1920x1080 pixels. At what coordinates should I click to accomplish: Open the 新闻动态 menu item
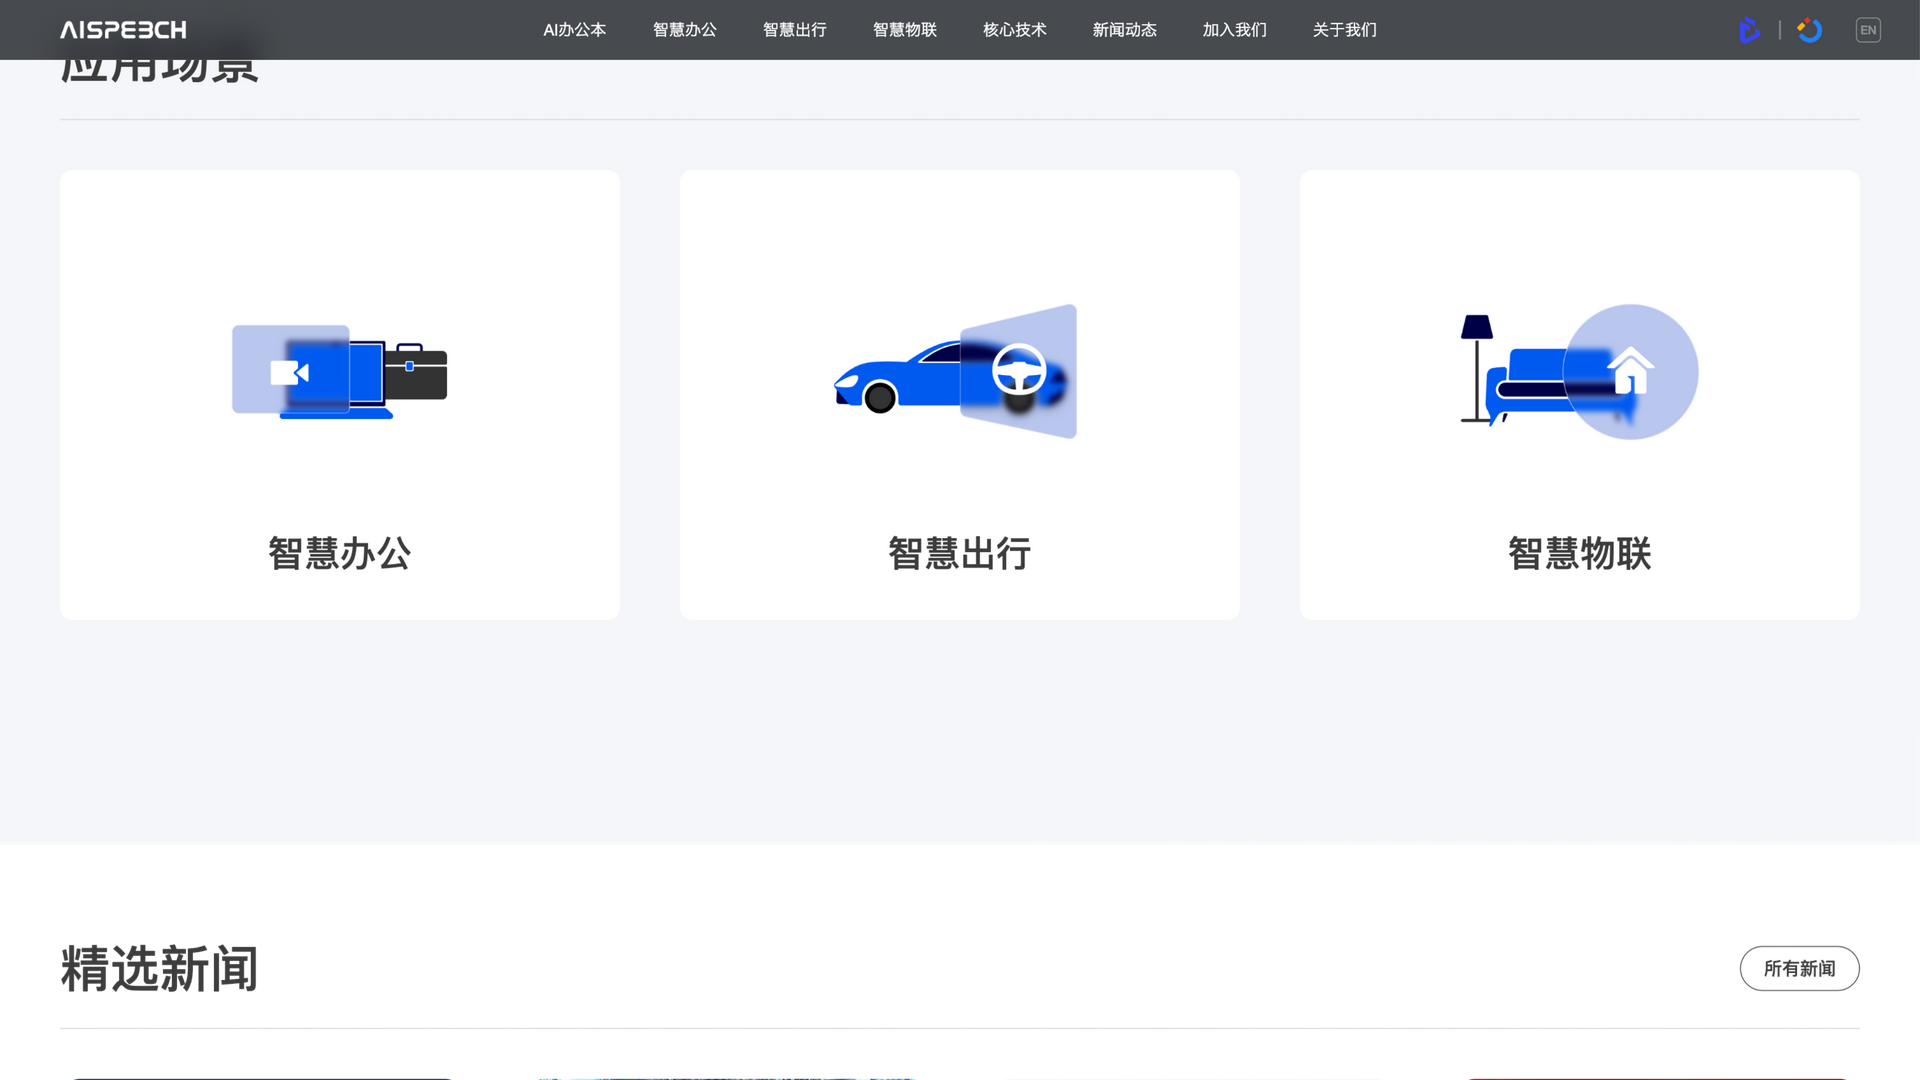[1125, 30]
